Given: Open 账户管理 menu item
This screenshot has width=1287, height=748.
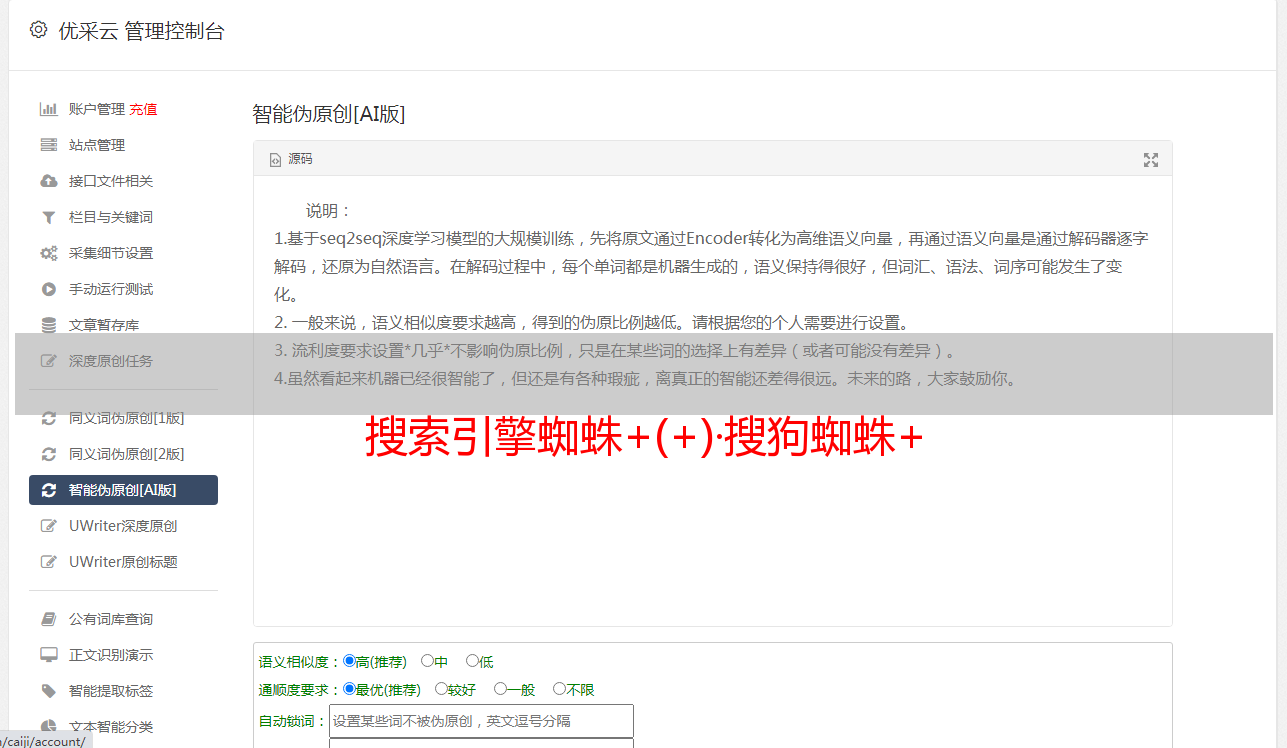Looking at the screenshot, I should 97,109.
